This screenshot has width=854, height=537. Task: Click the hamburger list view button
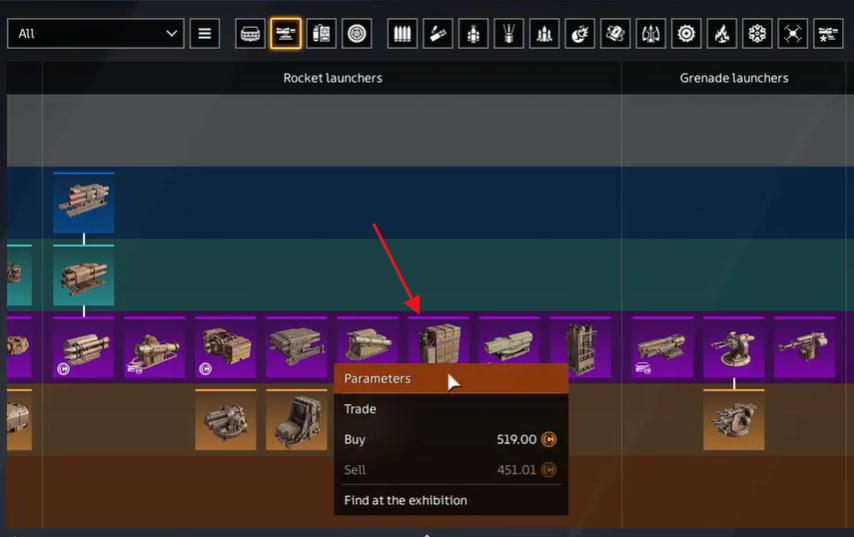pos(204,34)
